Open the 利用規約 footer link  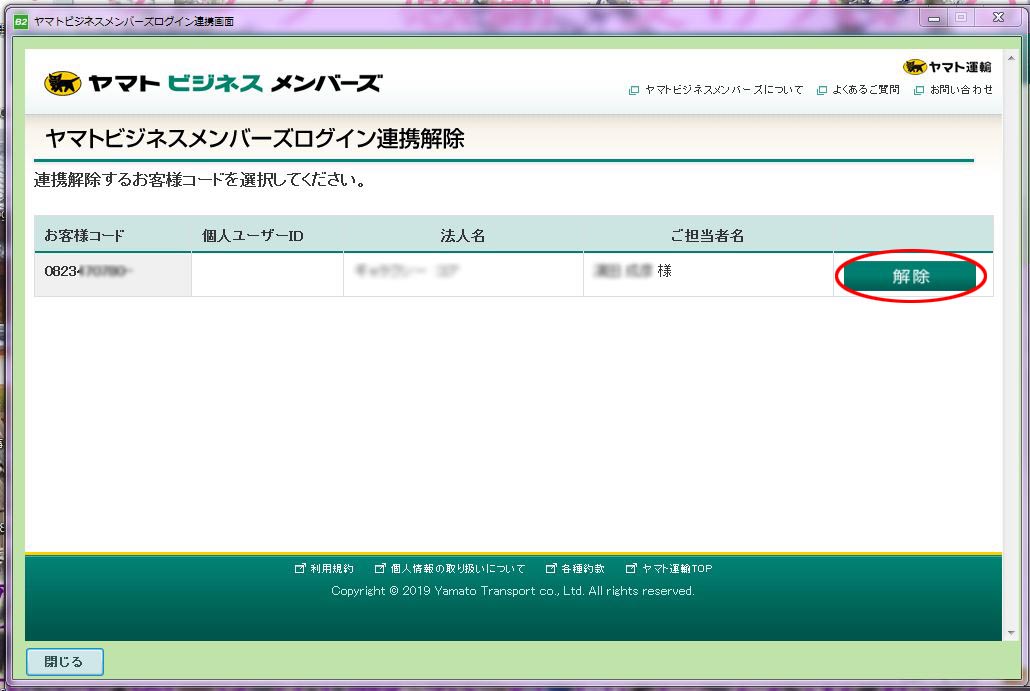click(332, 568)
